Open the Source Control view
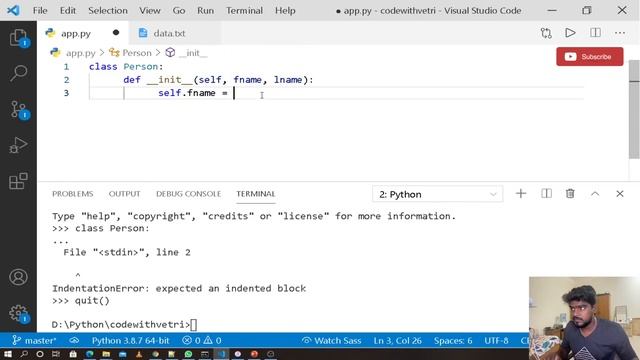Screen dimensions: 640x360 [x=18, y=109]
